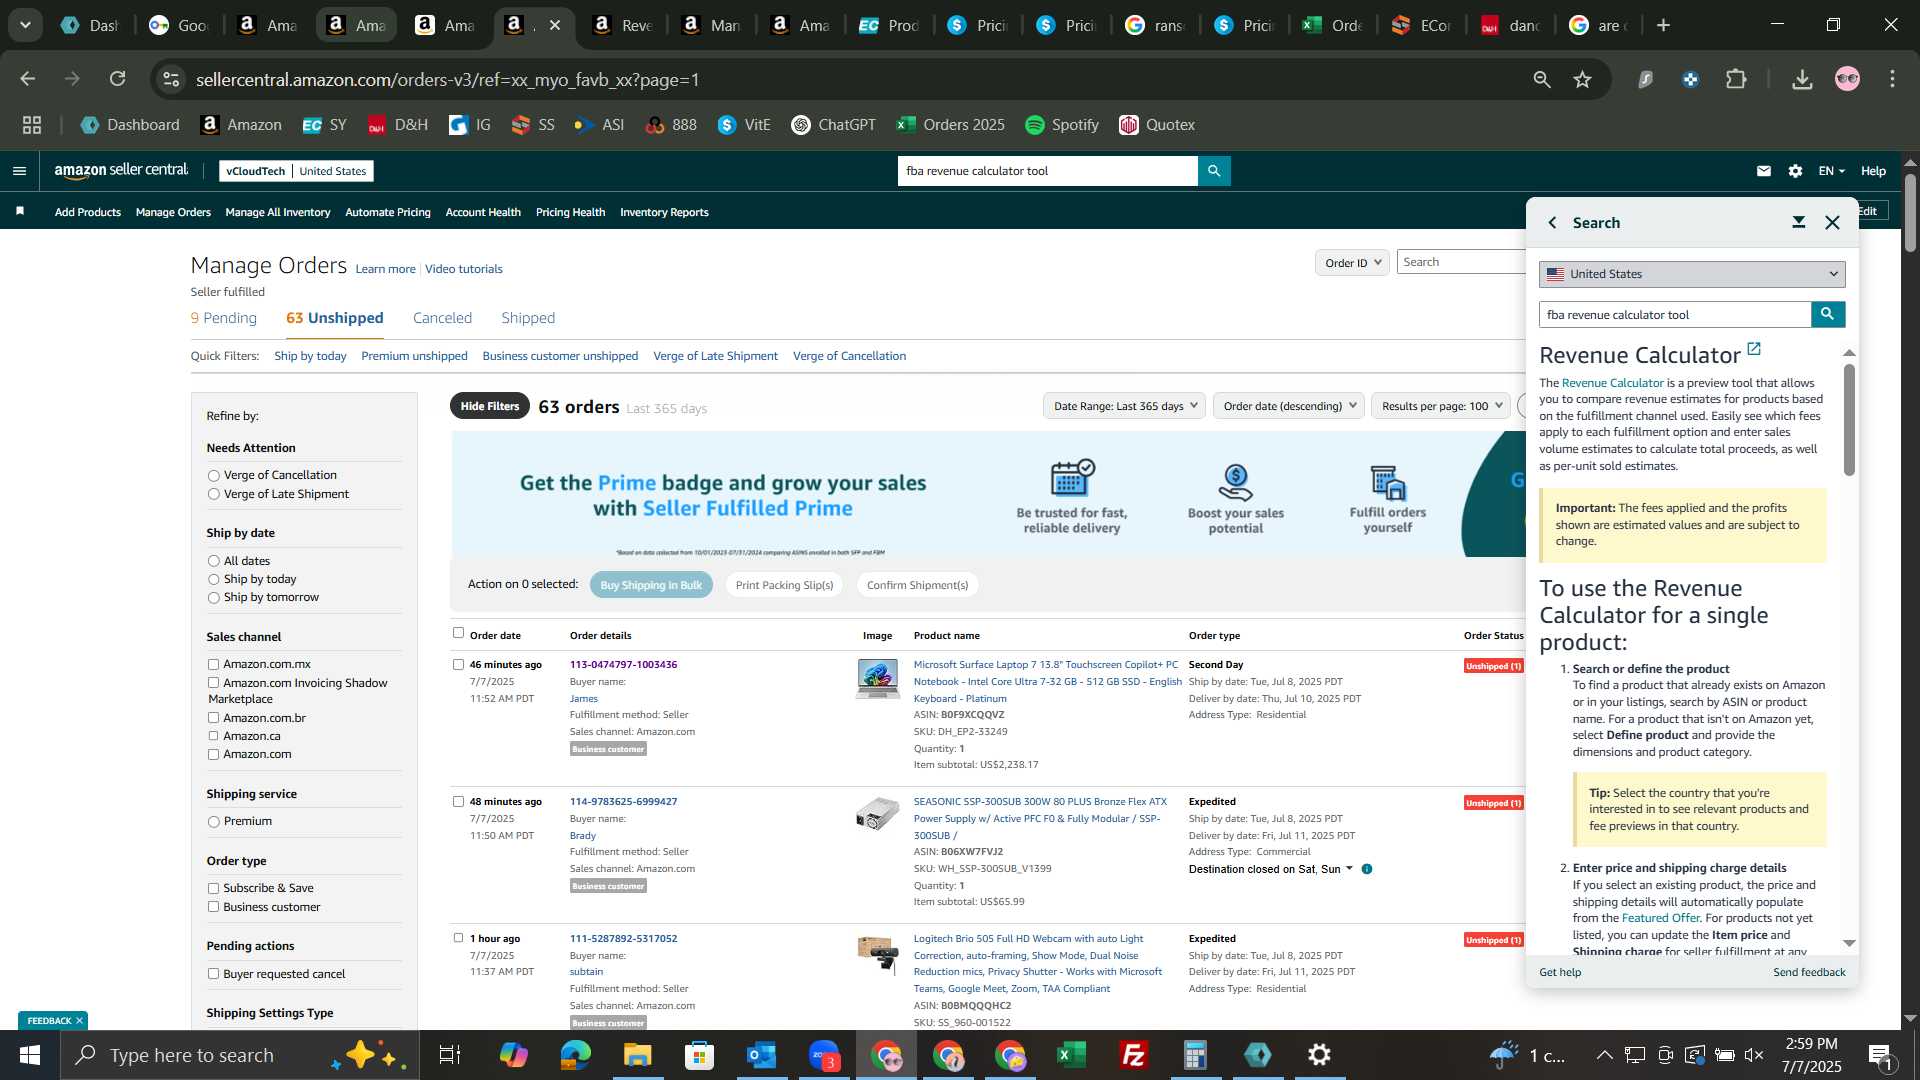Launch FileZilla from the taskbar
The image size is (1920, 1080).
[1134, 1055]
